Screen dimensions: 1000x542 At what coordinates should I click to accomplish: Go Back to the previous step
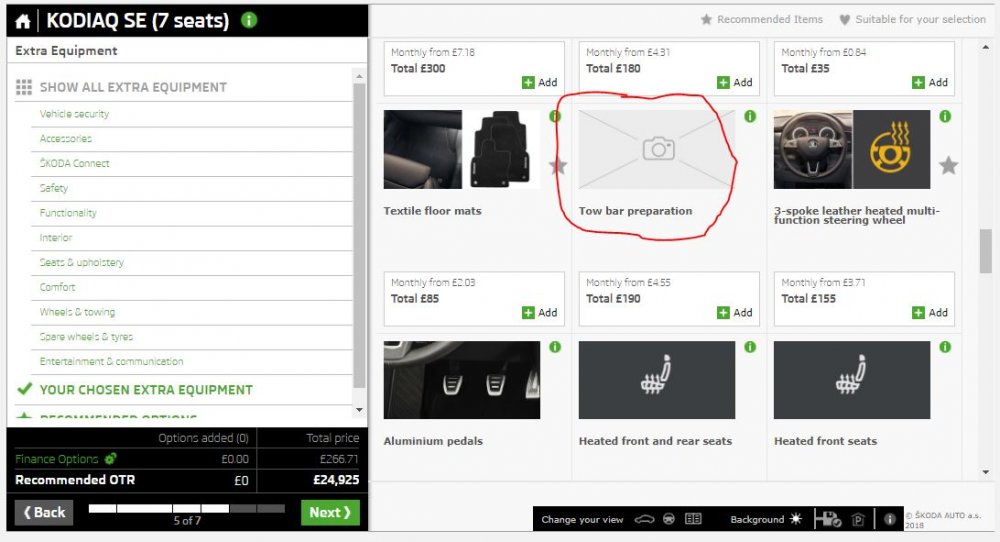44,512
